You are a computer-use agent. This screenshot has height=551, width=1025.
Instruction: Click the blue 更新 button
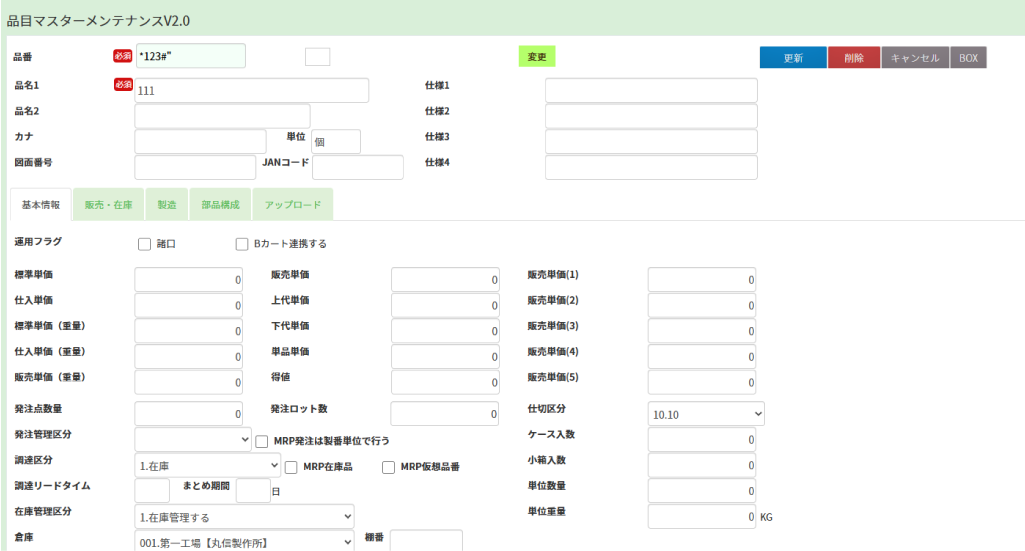pos(792,58)
